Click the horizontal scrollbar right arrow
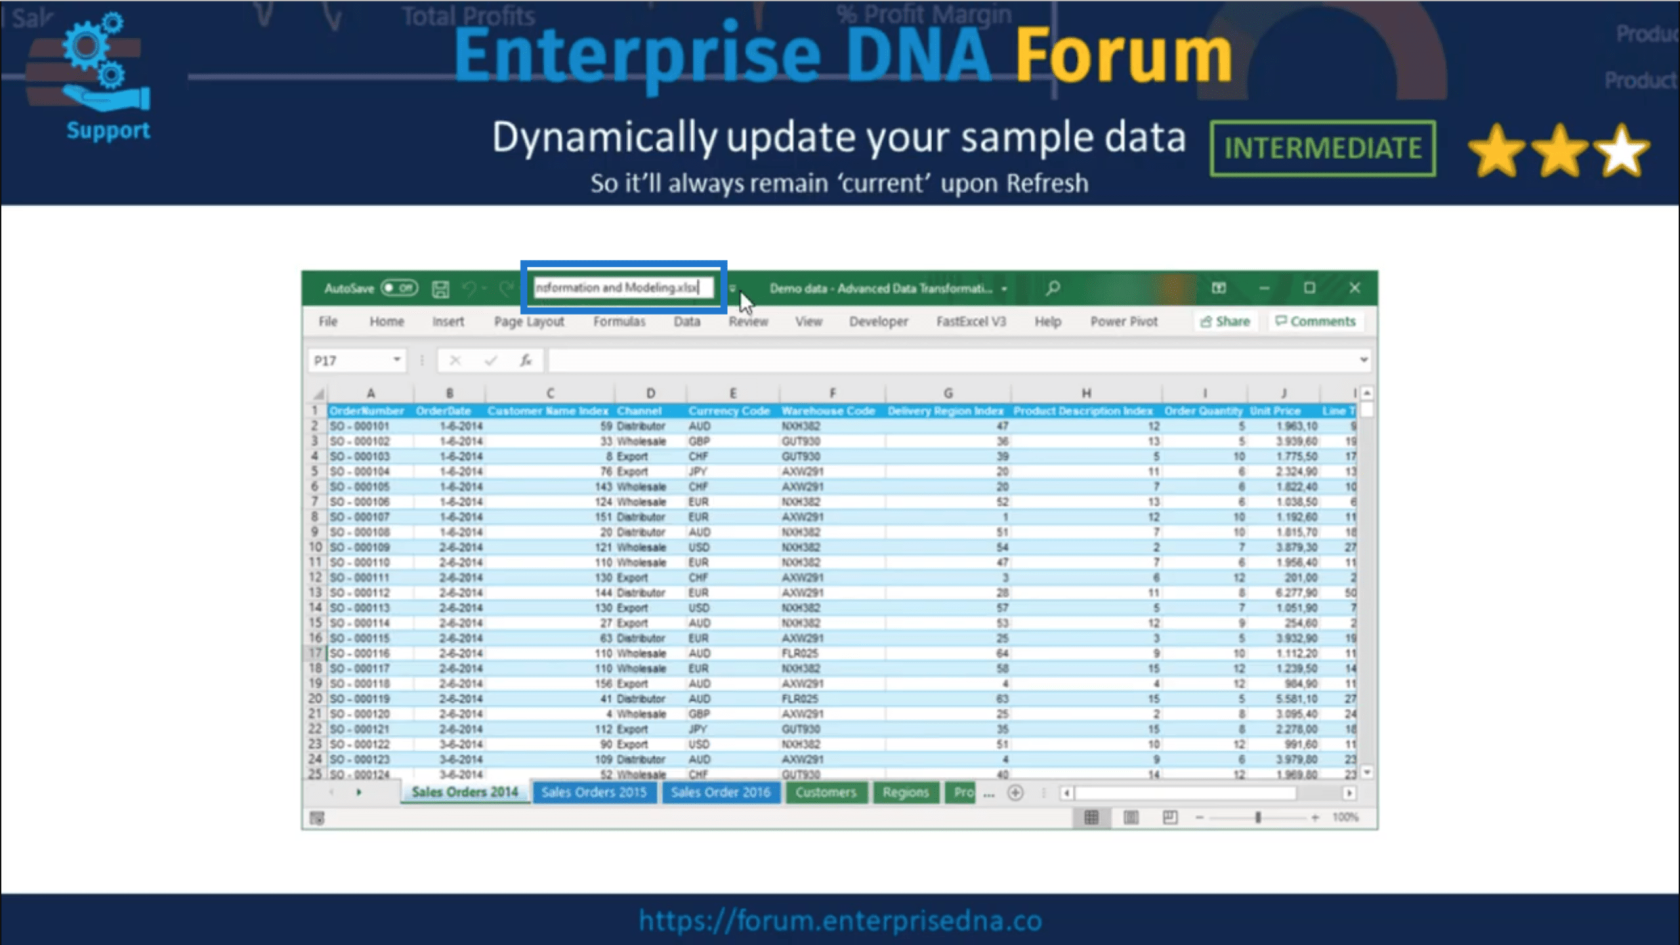The width and height of the screenshot is (1680, 945). coord(1350,793)
